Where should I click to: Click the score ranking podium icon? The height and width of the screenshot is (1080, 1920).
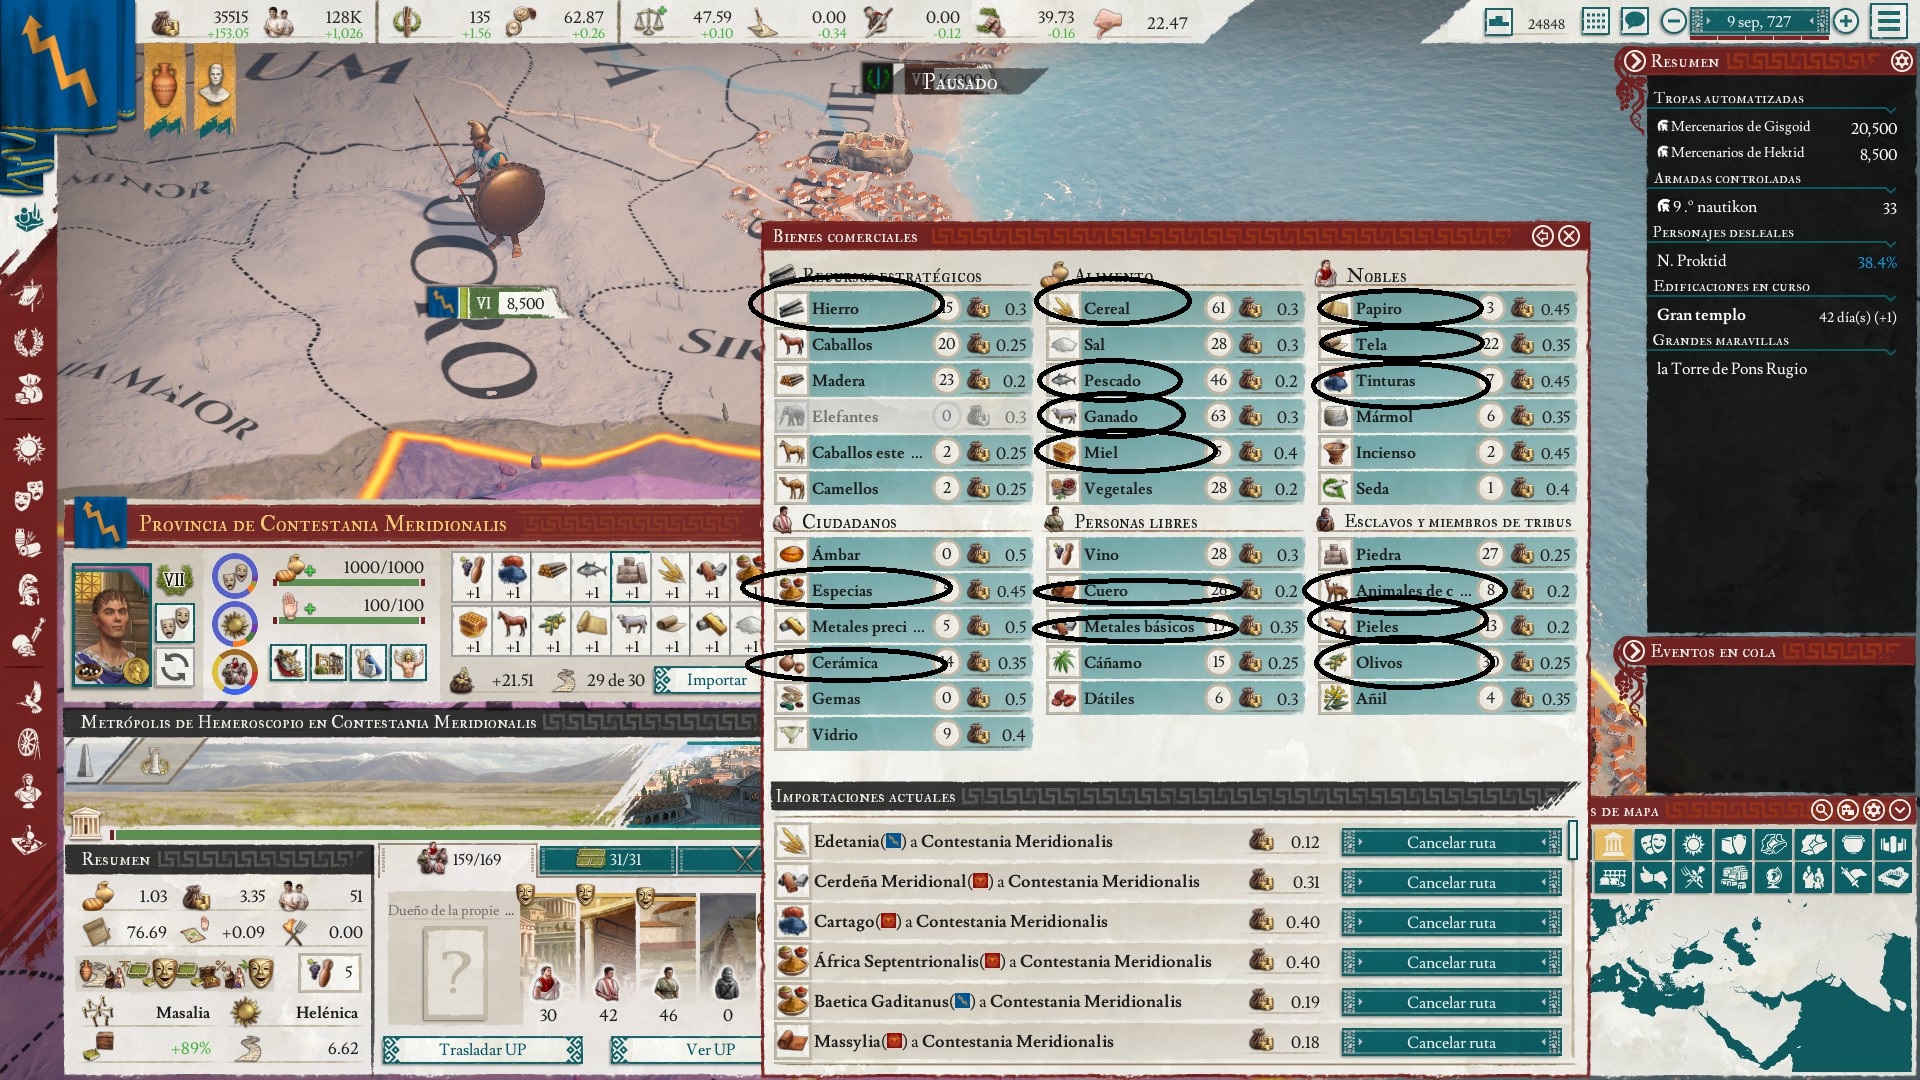(x=1498, y=21)
